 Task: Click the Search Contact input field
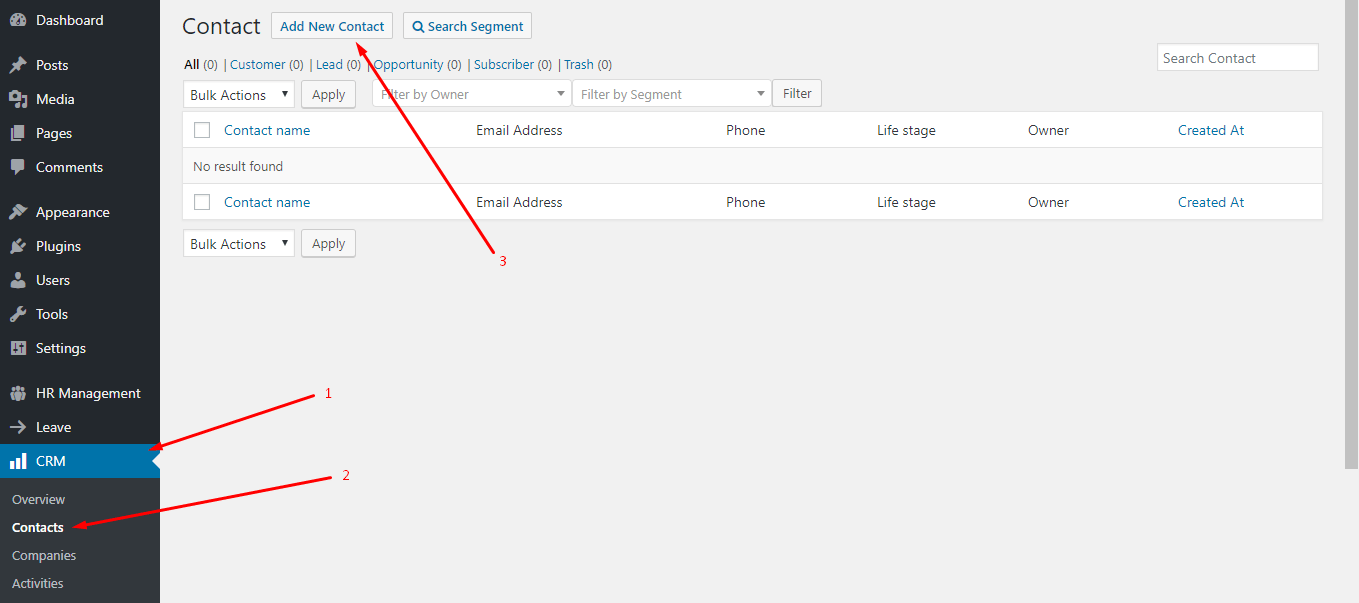pyautogui.click(x=1237, y=58)
